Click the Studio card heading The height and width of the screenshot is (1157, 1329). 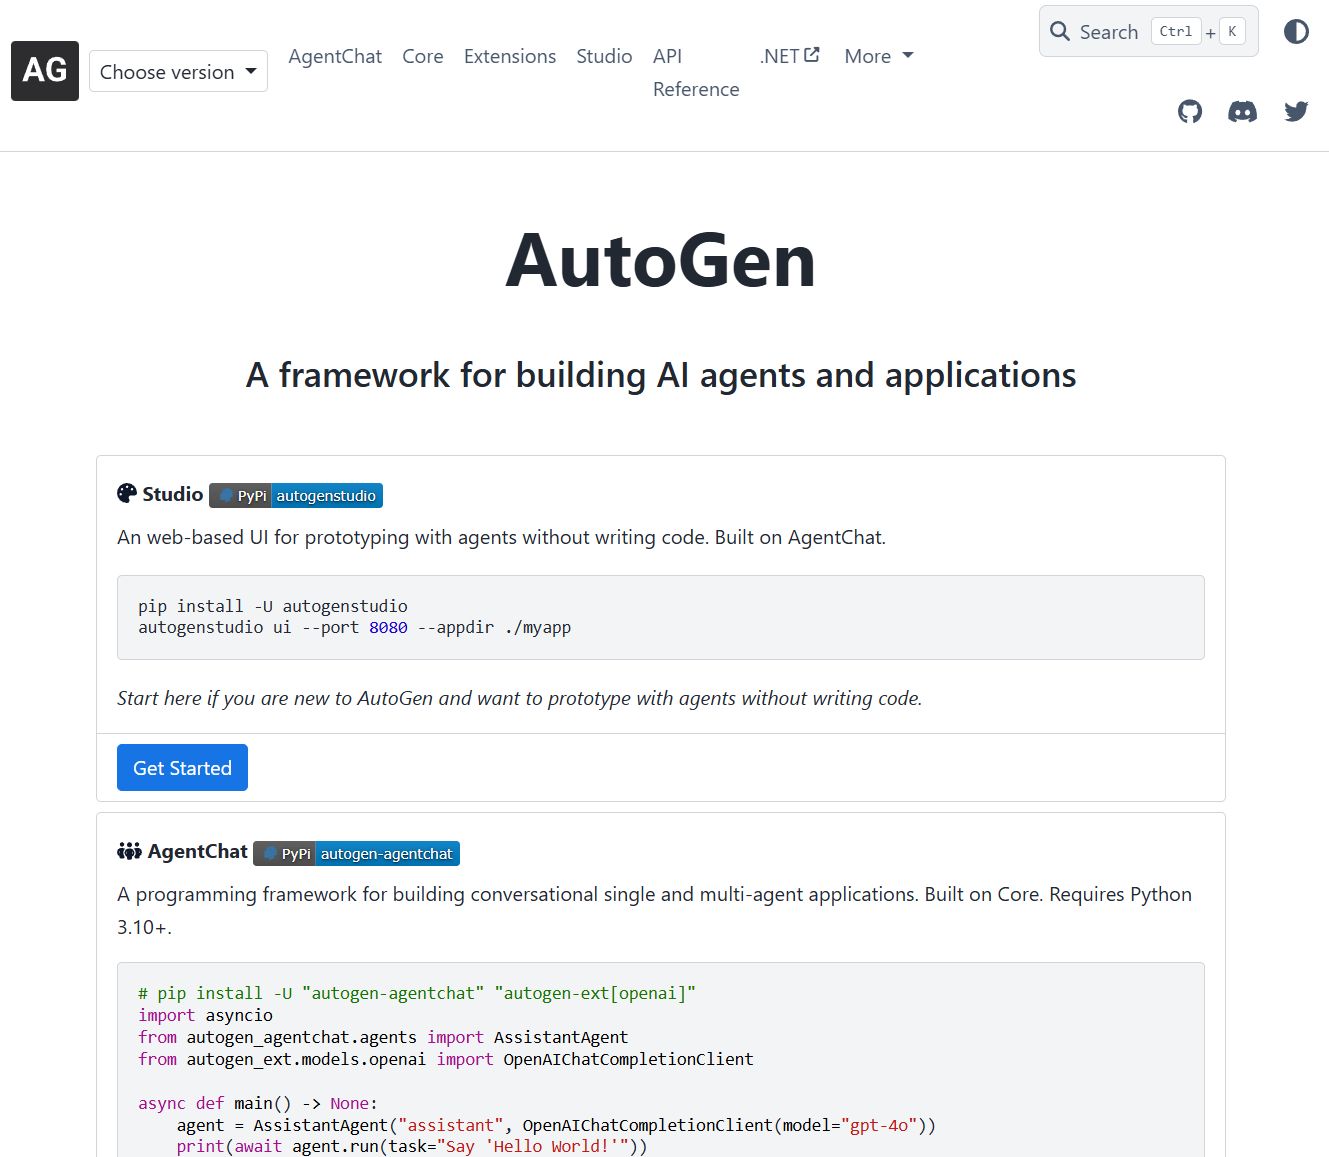pyautogui.click(x=172, y=494)
